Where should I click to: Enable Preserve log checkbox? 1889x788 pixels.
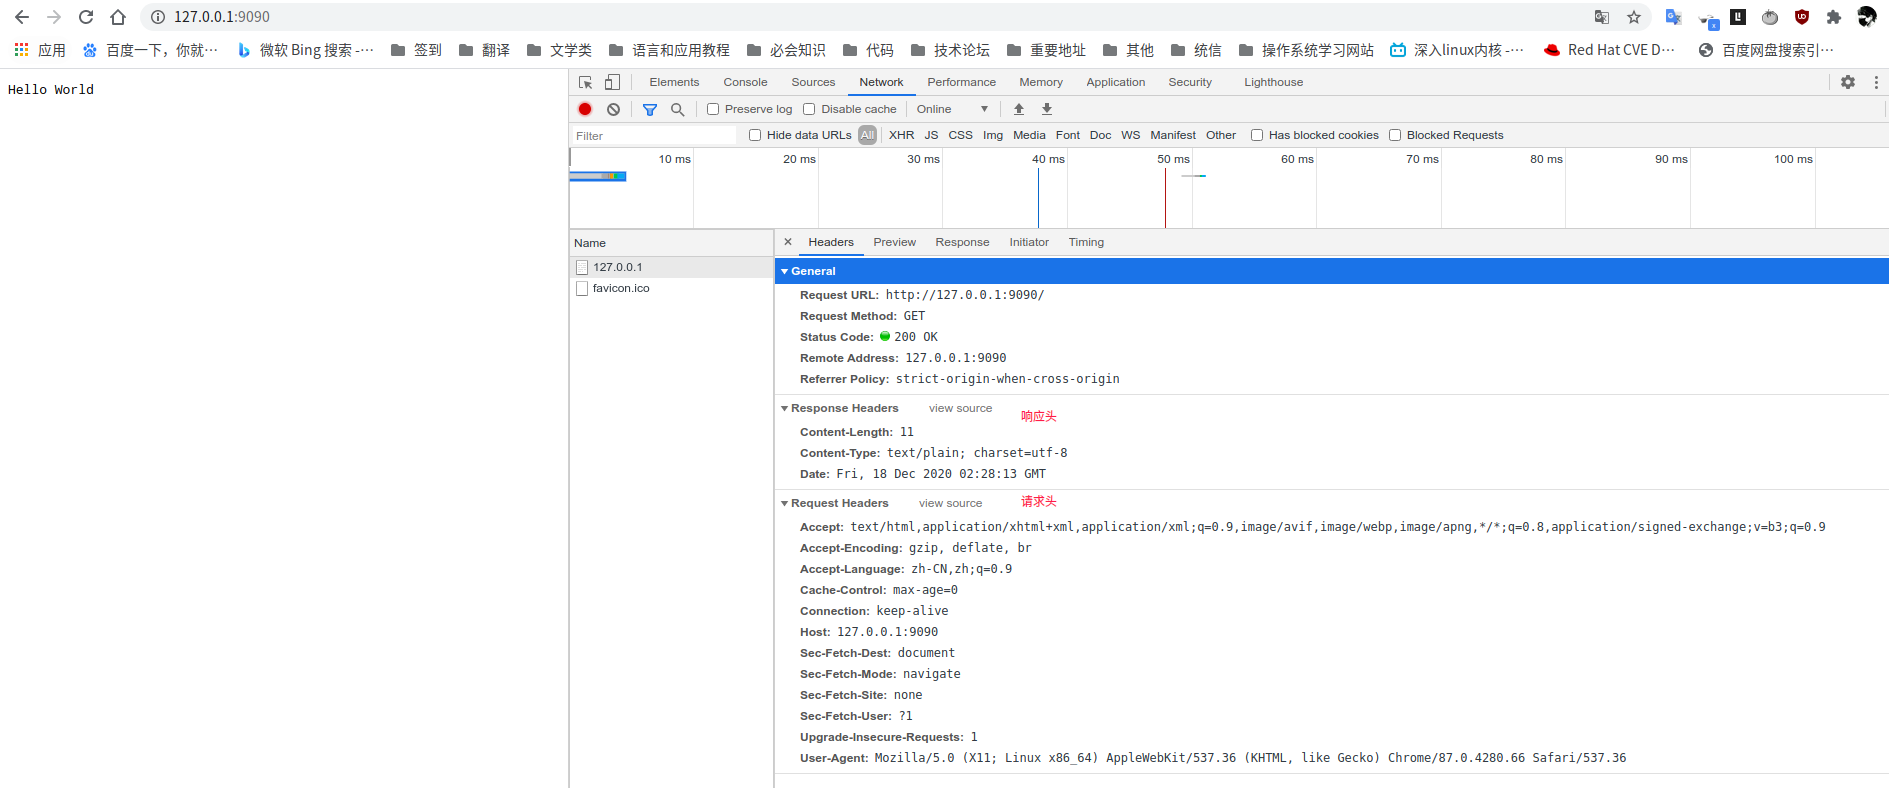(713, 109)
